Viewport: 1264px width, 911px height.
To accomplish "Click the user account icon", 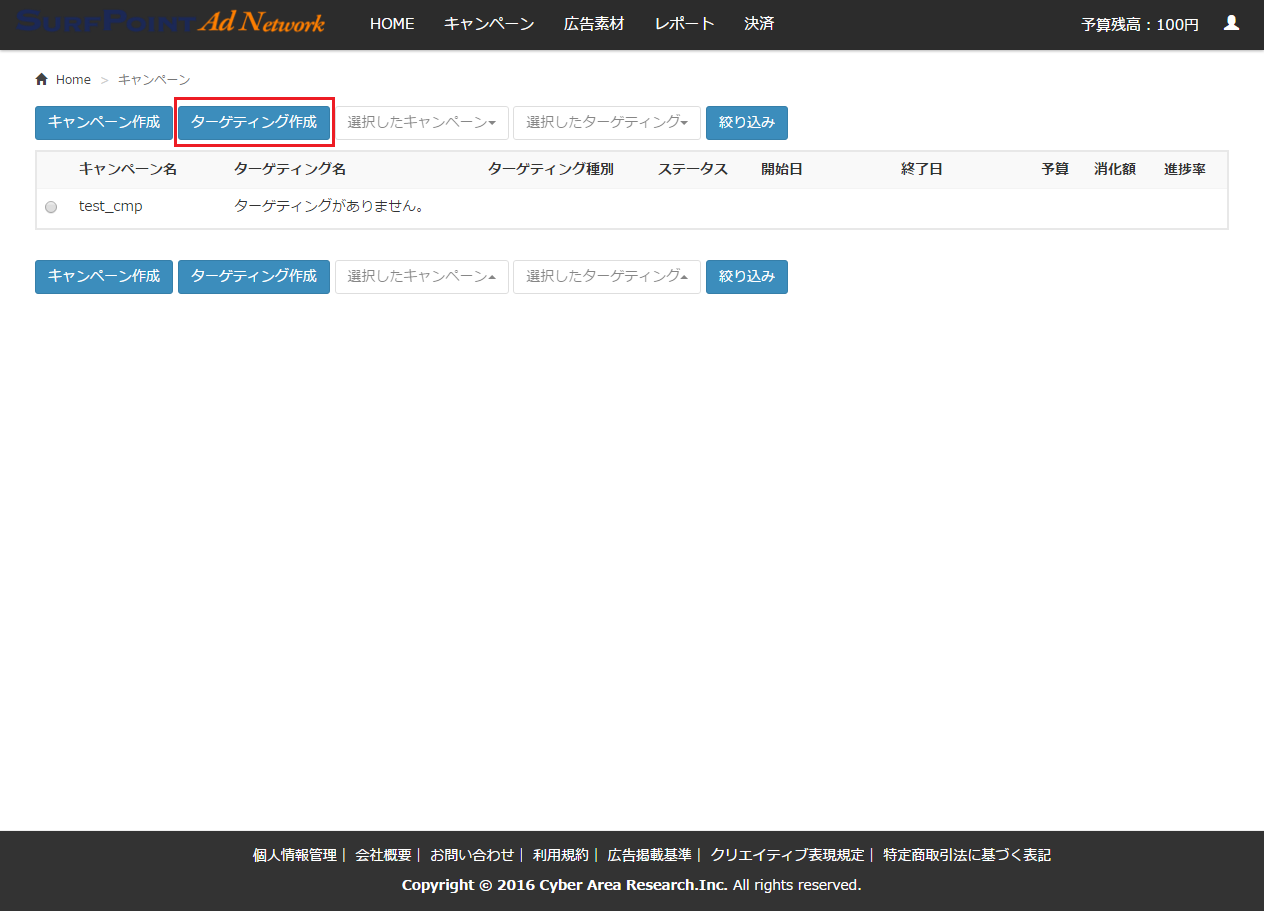I will coord(1231,23).
